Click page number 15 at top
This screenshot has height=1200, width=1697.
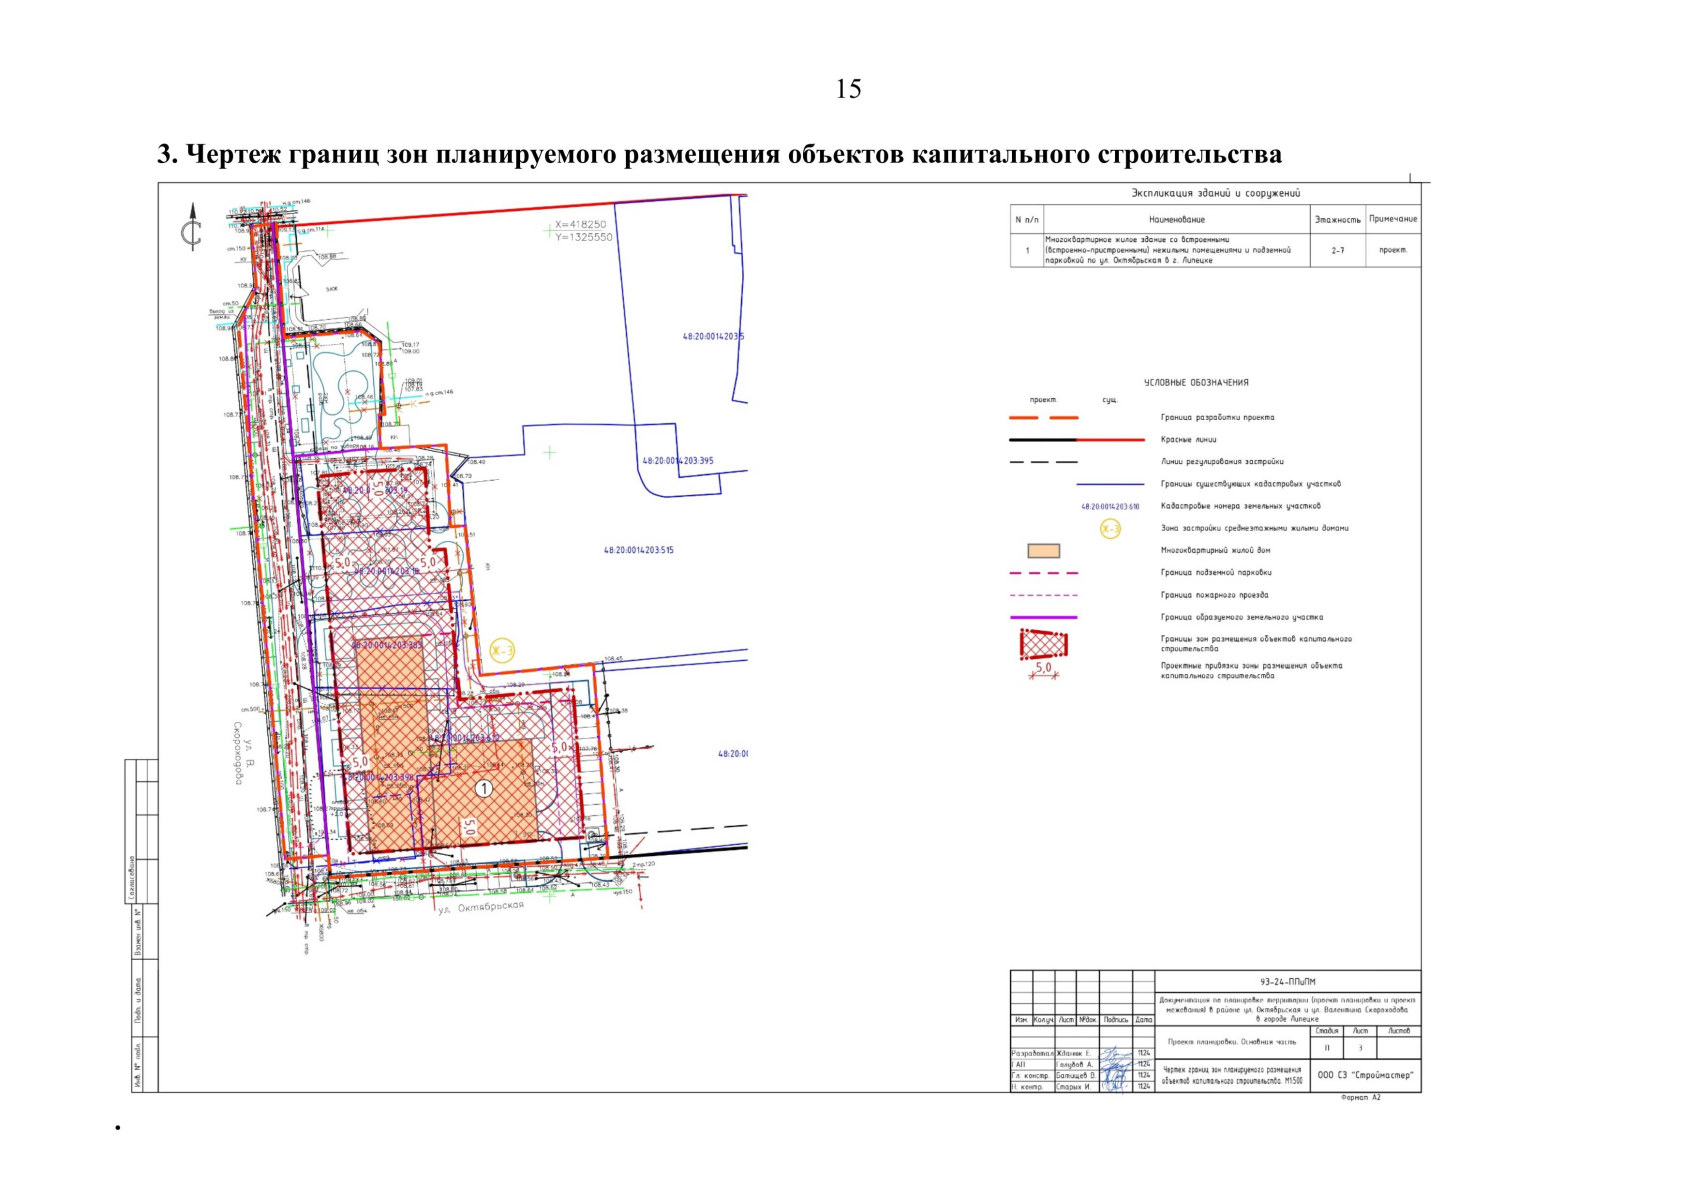click(x=848, y=89)
